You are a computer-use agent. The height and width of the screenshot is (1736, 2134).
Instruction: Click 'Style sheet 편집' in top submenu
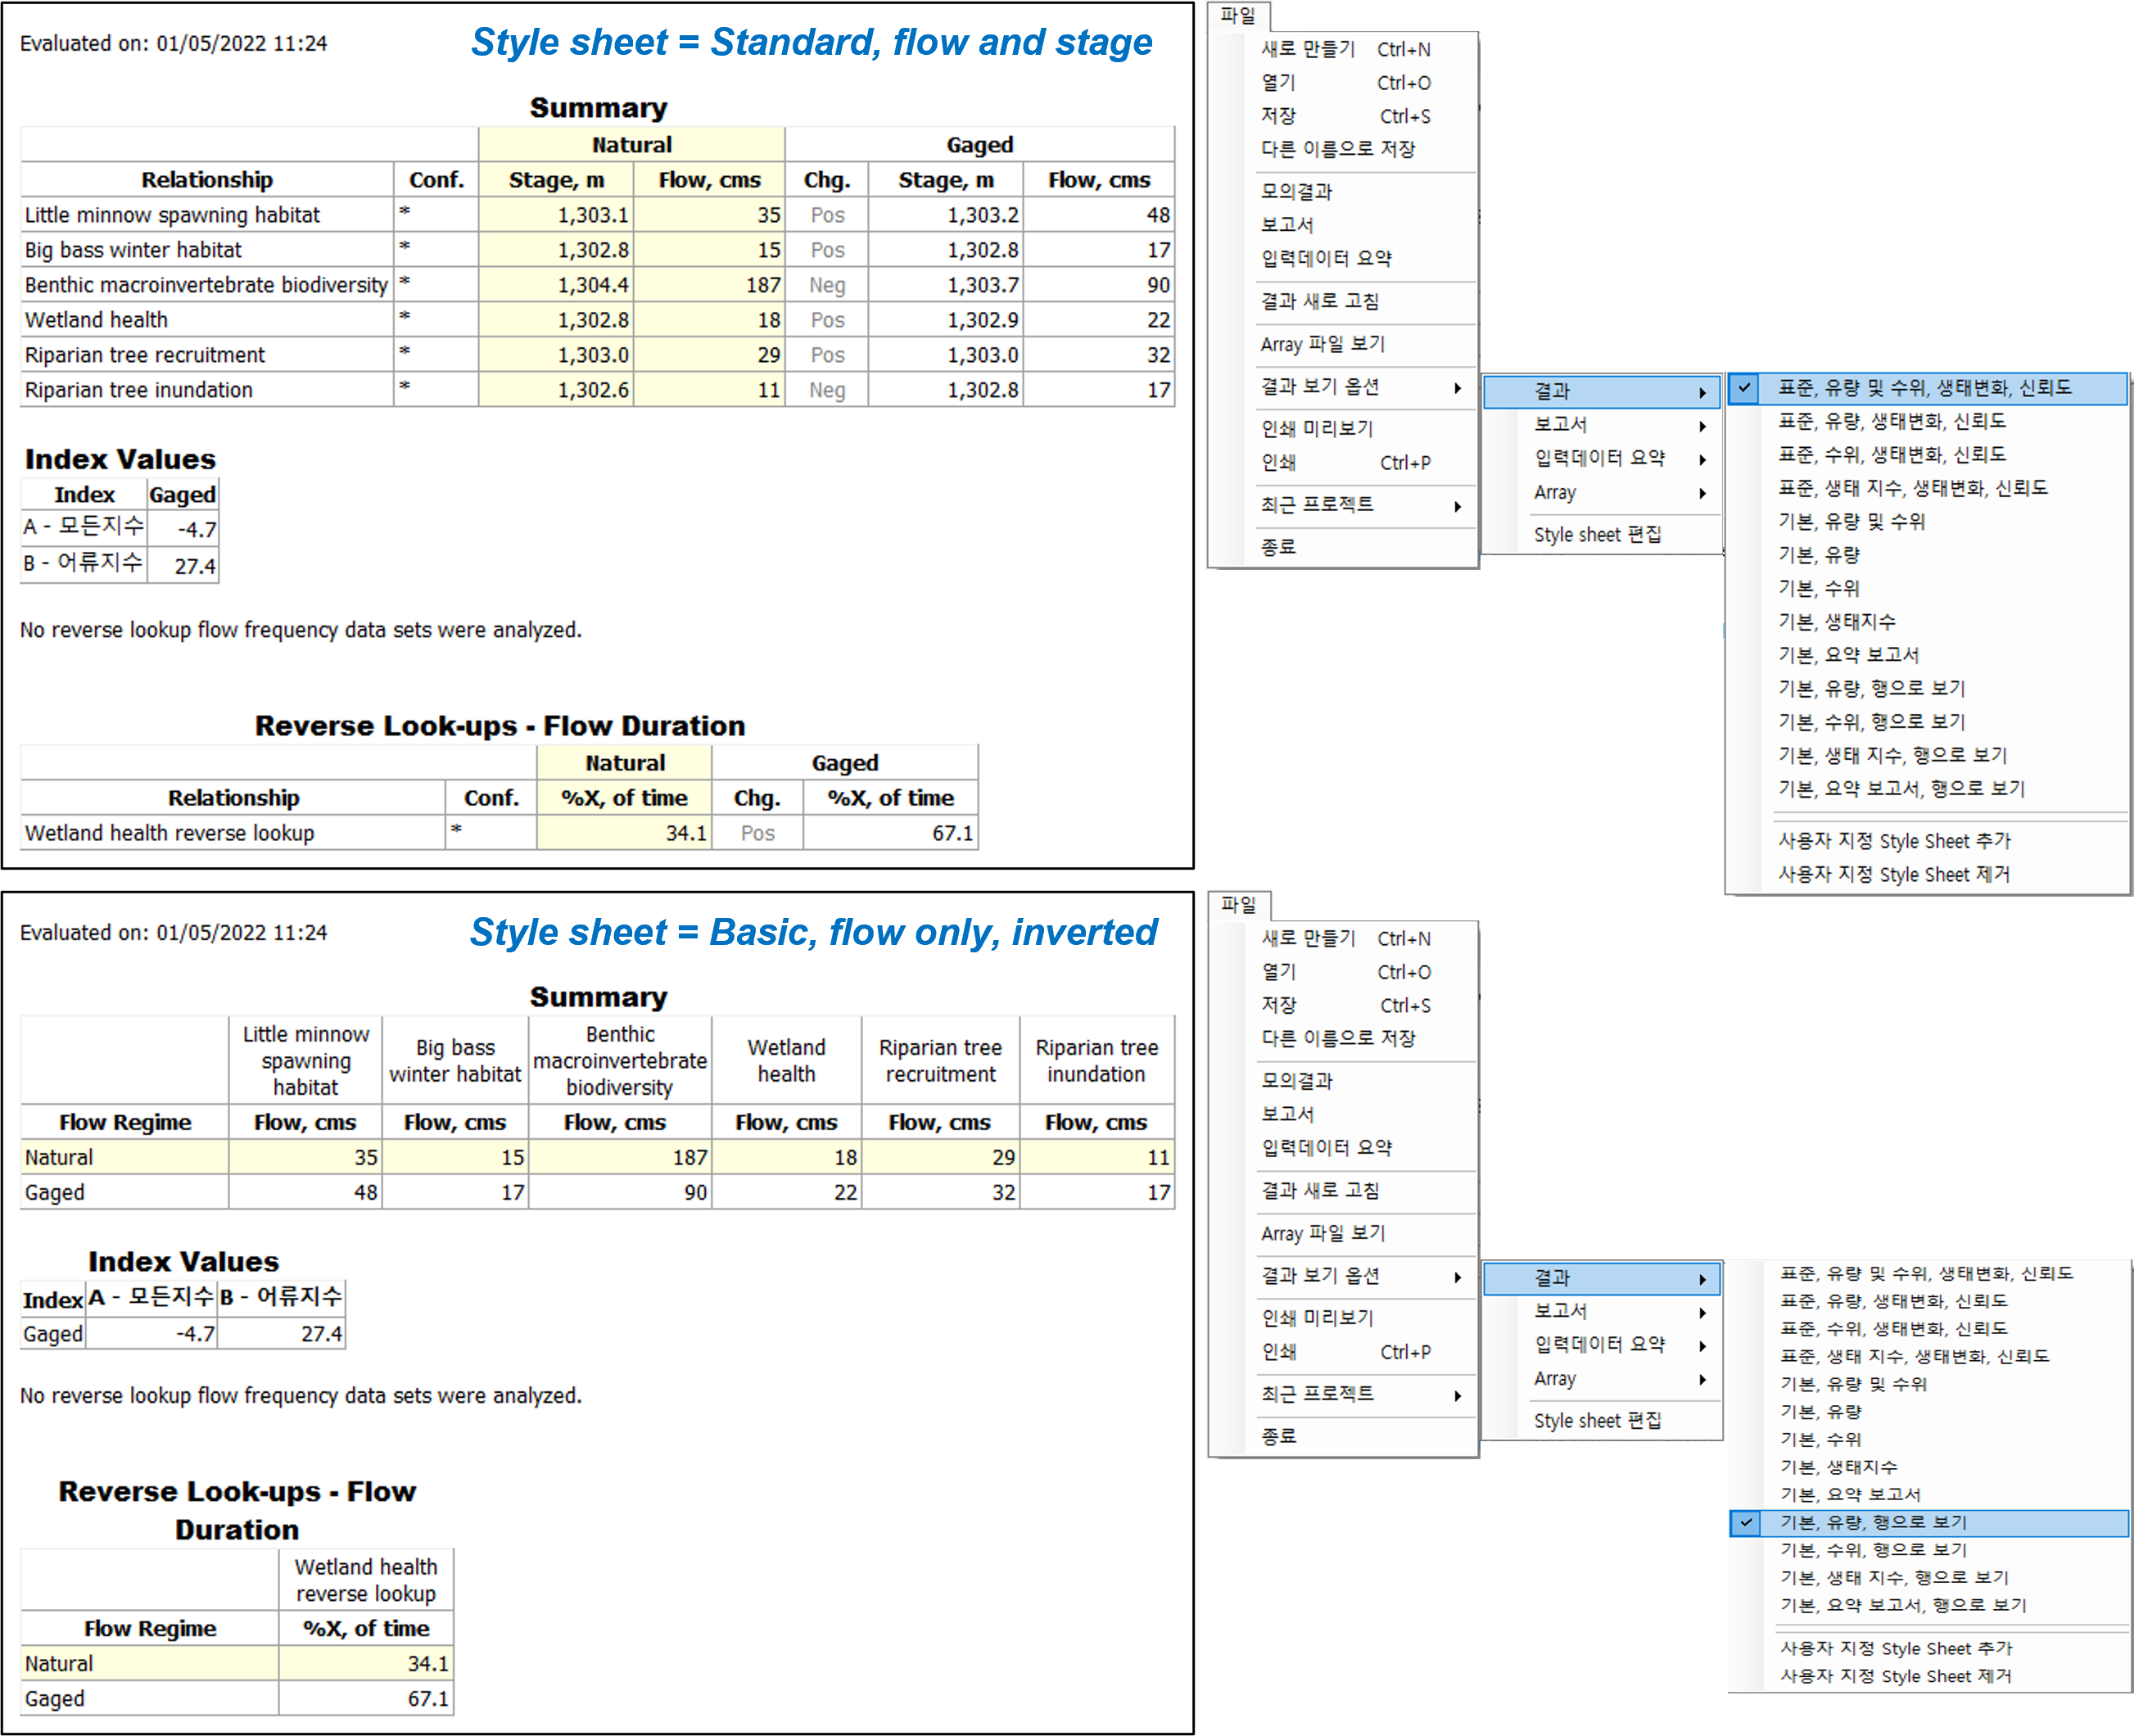pyautogui.click(x=1597, y=535)
